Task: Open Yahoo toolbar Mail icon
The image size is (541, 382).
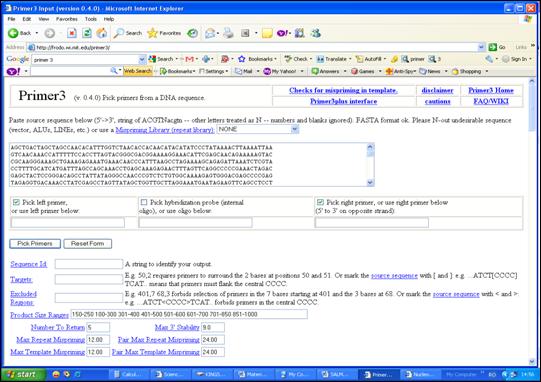Action: coord(244,71)
